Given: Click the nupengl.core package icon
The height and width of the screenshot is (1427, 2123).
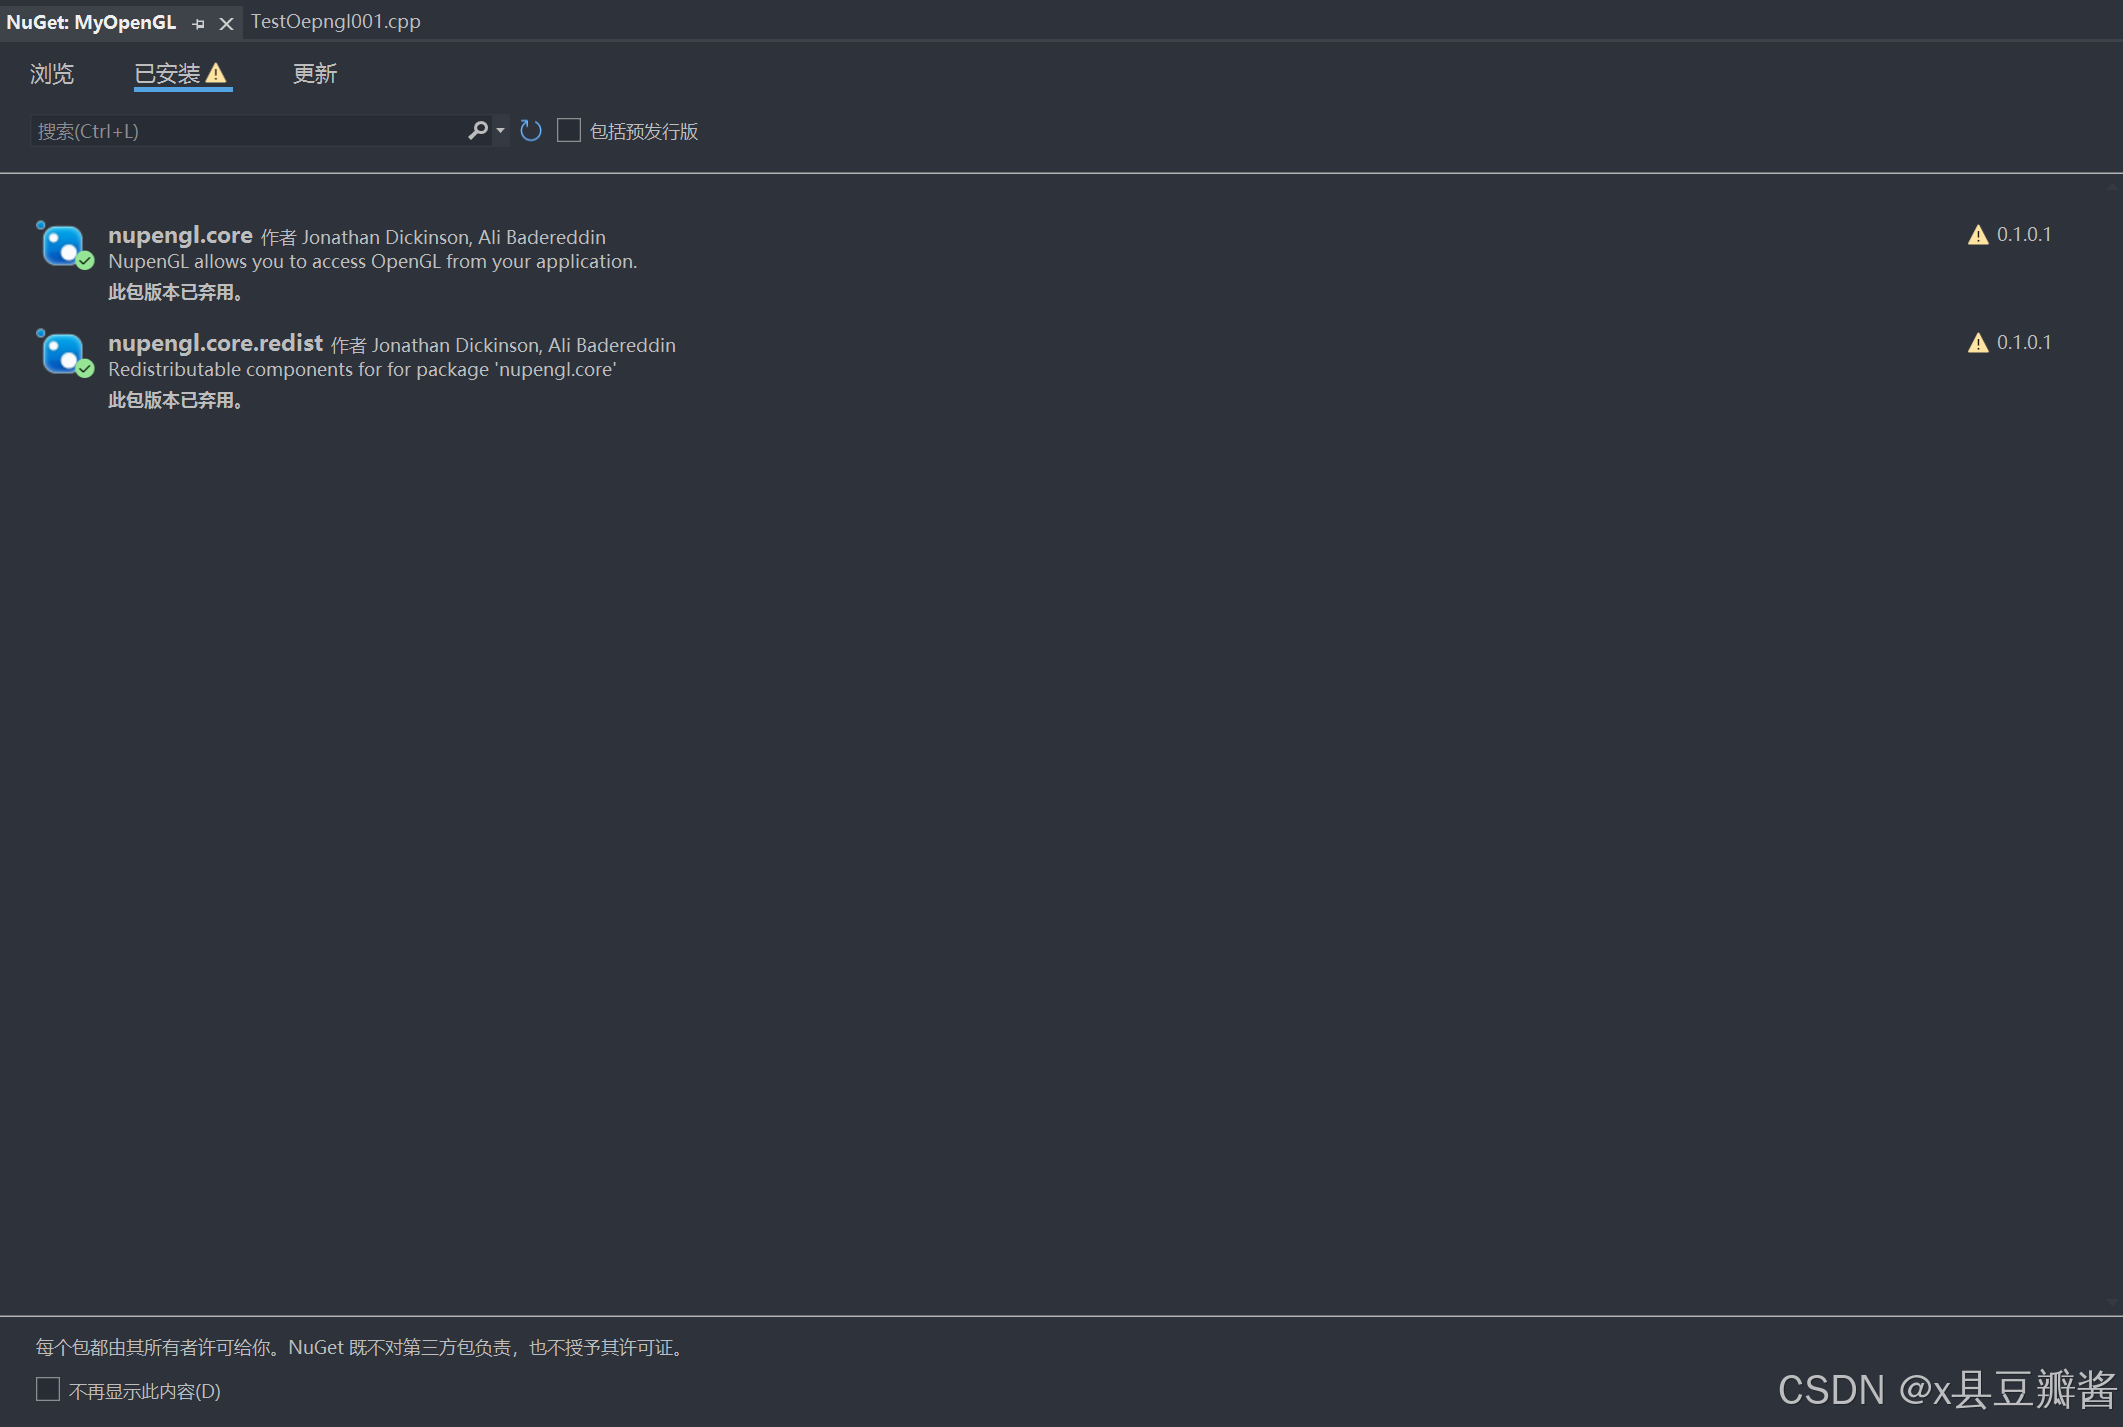Looking at the screenshot, I should click(x=63, y=245).
